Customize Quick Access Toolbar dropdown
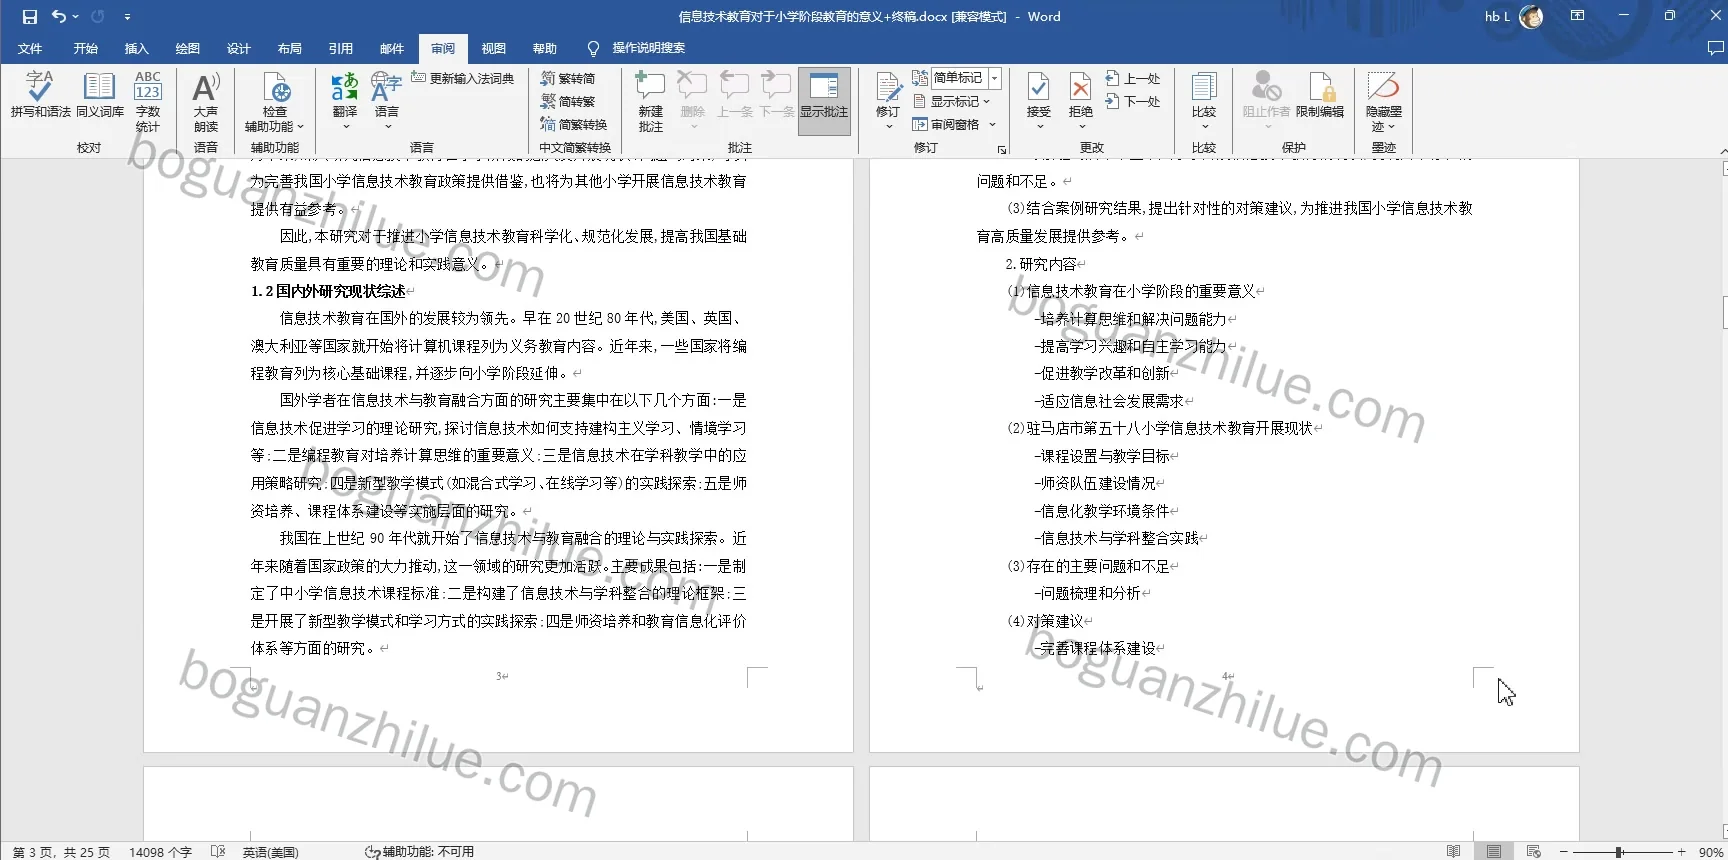The height and width of the screenshot is (860, 1728). pyautogui.click(x=127, y=16)
